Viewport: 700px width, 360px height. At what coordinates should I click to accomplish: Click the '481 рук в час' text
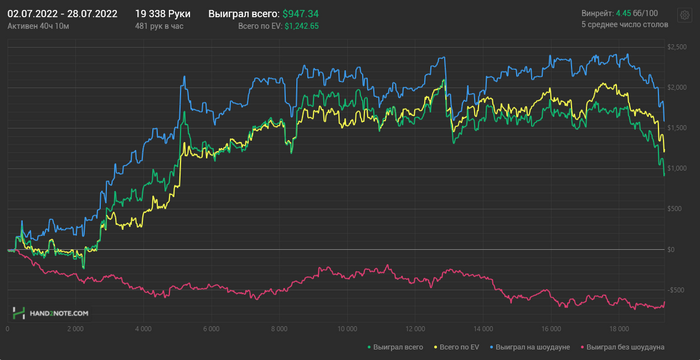(159, 25)
